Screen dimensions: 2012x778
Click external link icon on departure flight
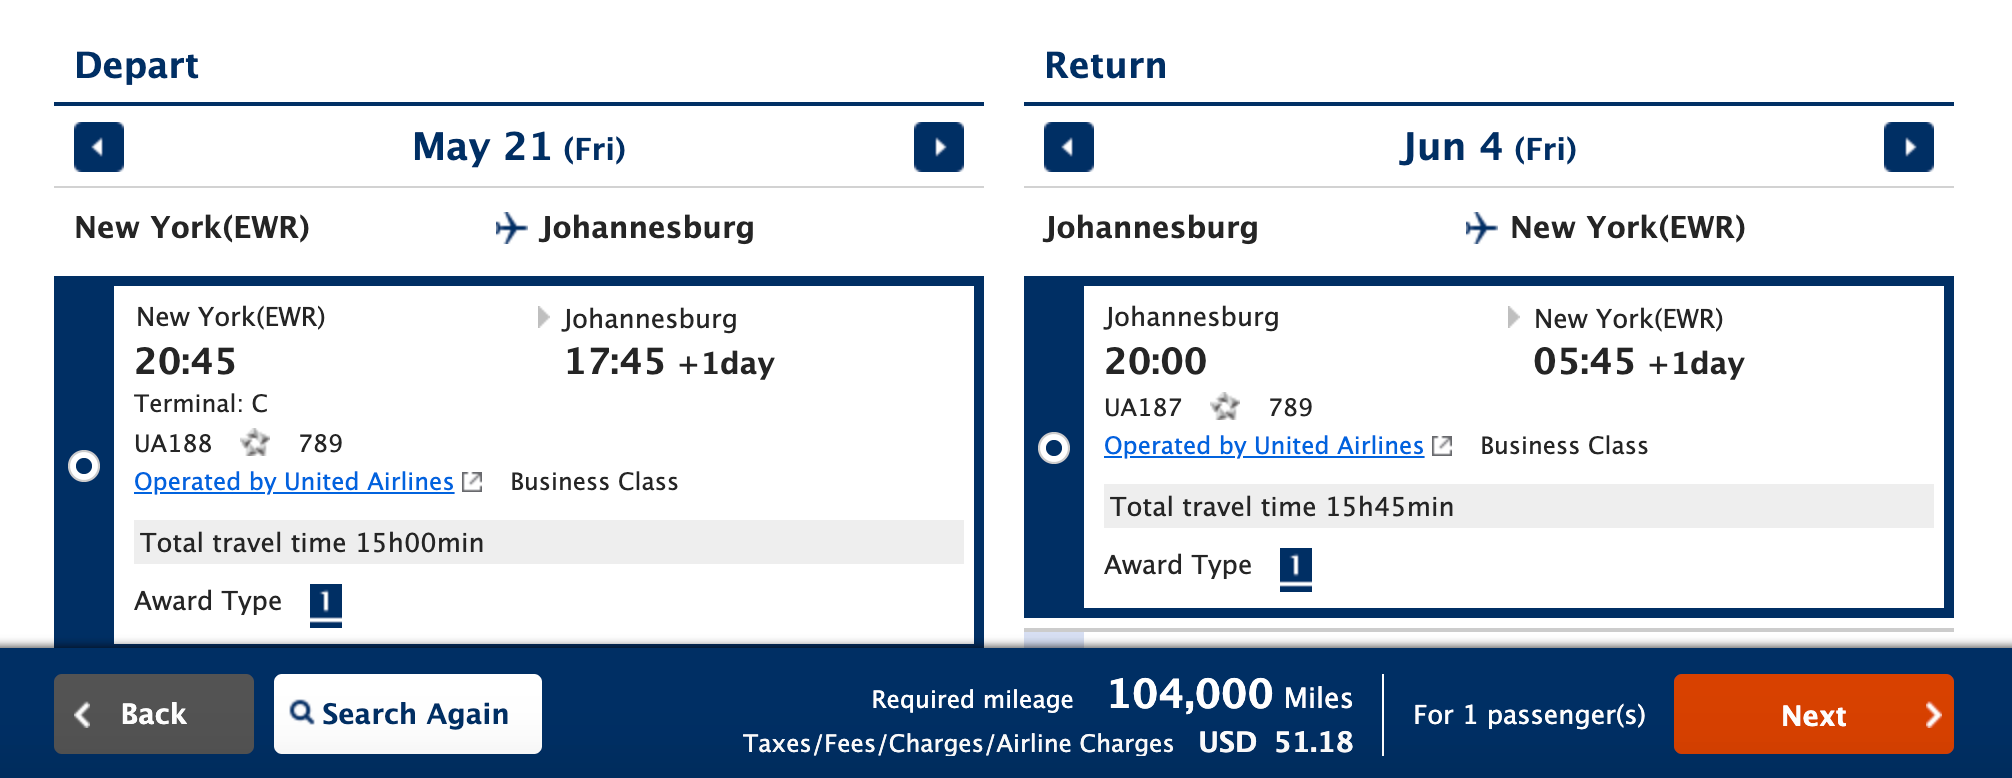pos(473,482)
